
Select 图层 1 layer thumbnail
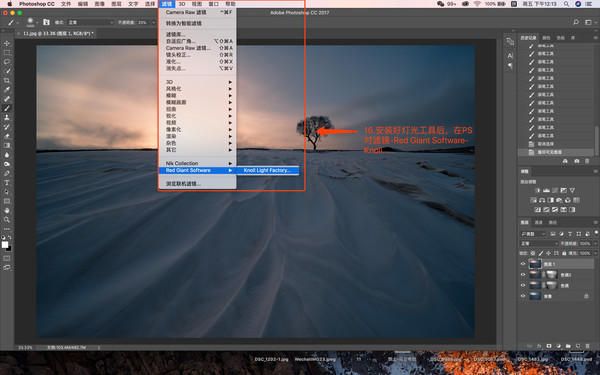click(535, 264)
